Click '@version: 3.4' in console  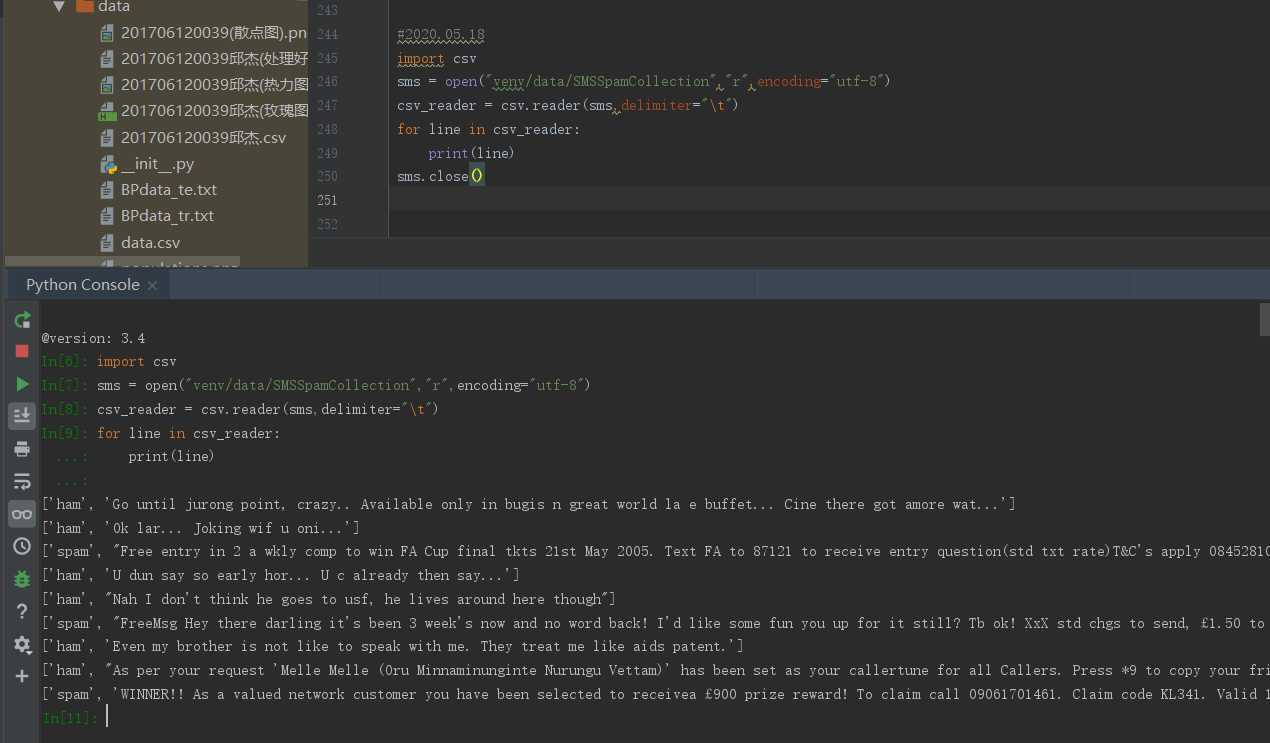click(93, 338)
